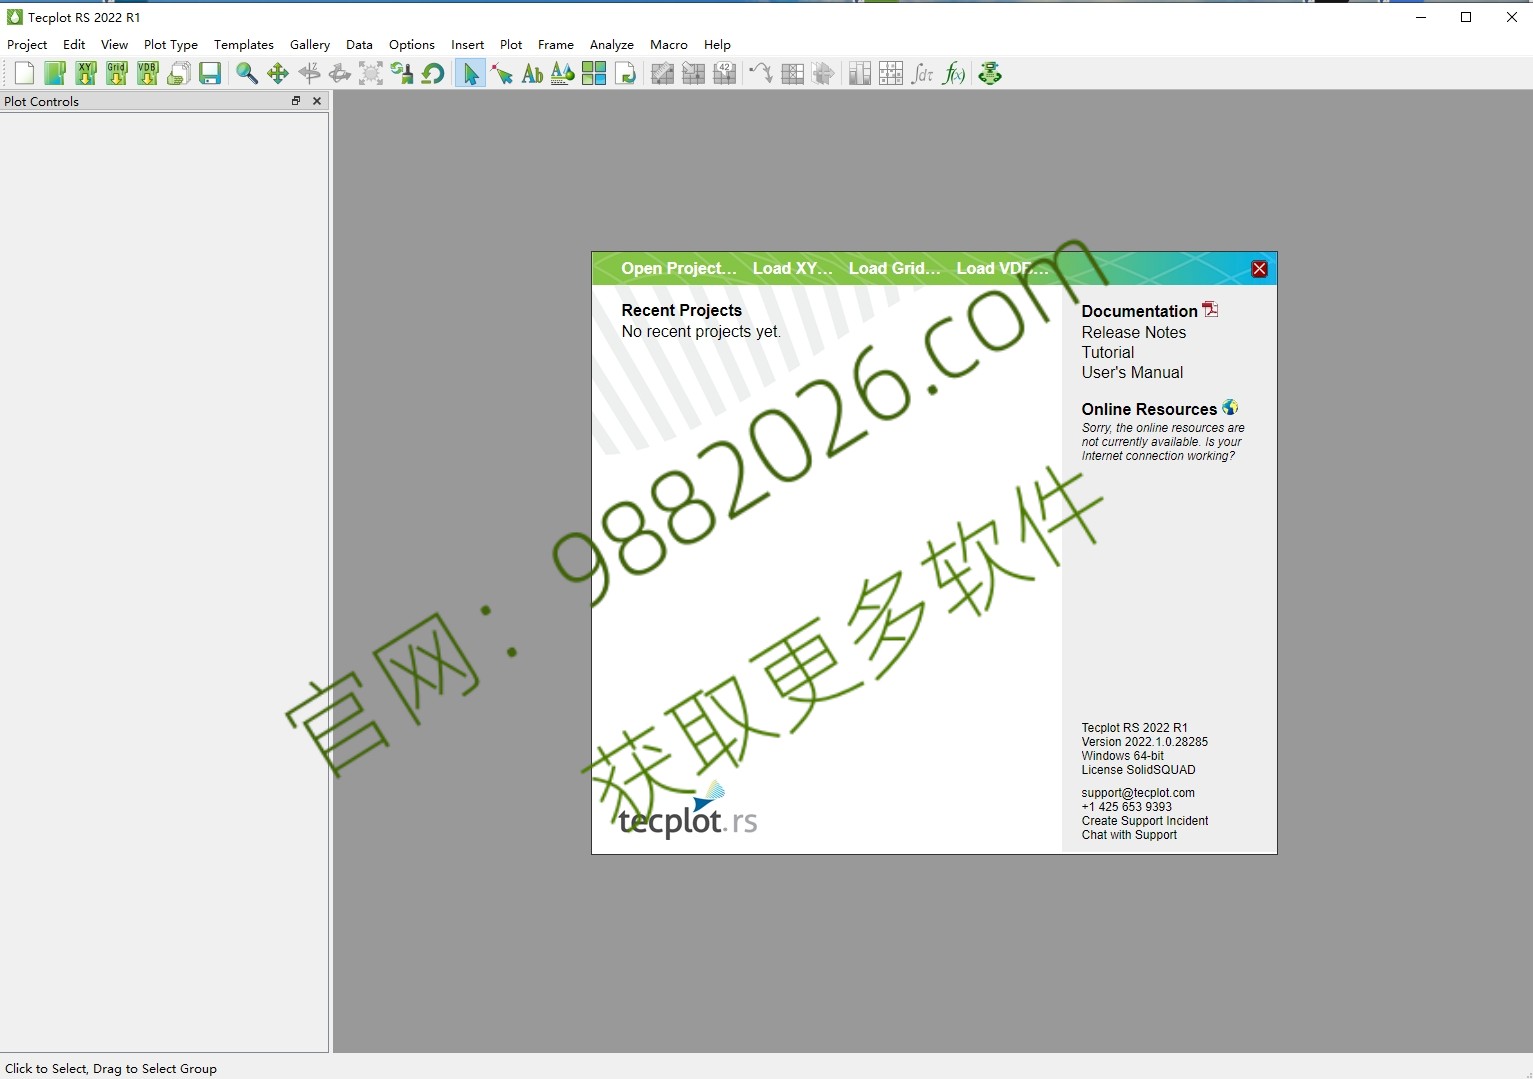
Task: Click the curved path arrow tool icon
Action: [761, 73]
